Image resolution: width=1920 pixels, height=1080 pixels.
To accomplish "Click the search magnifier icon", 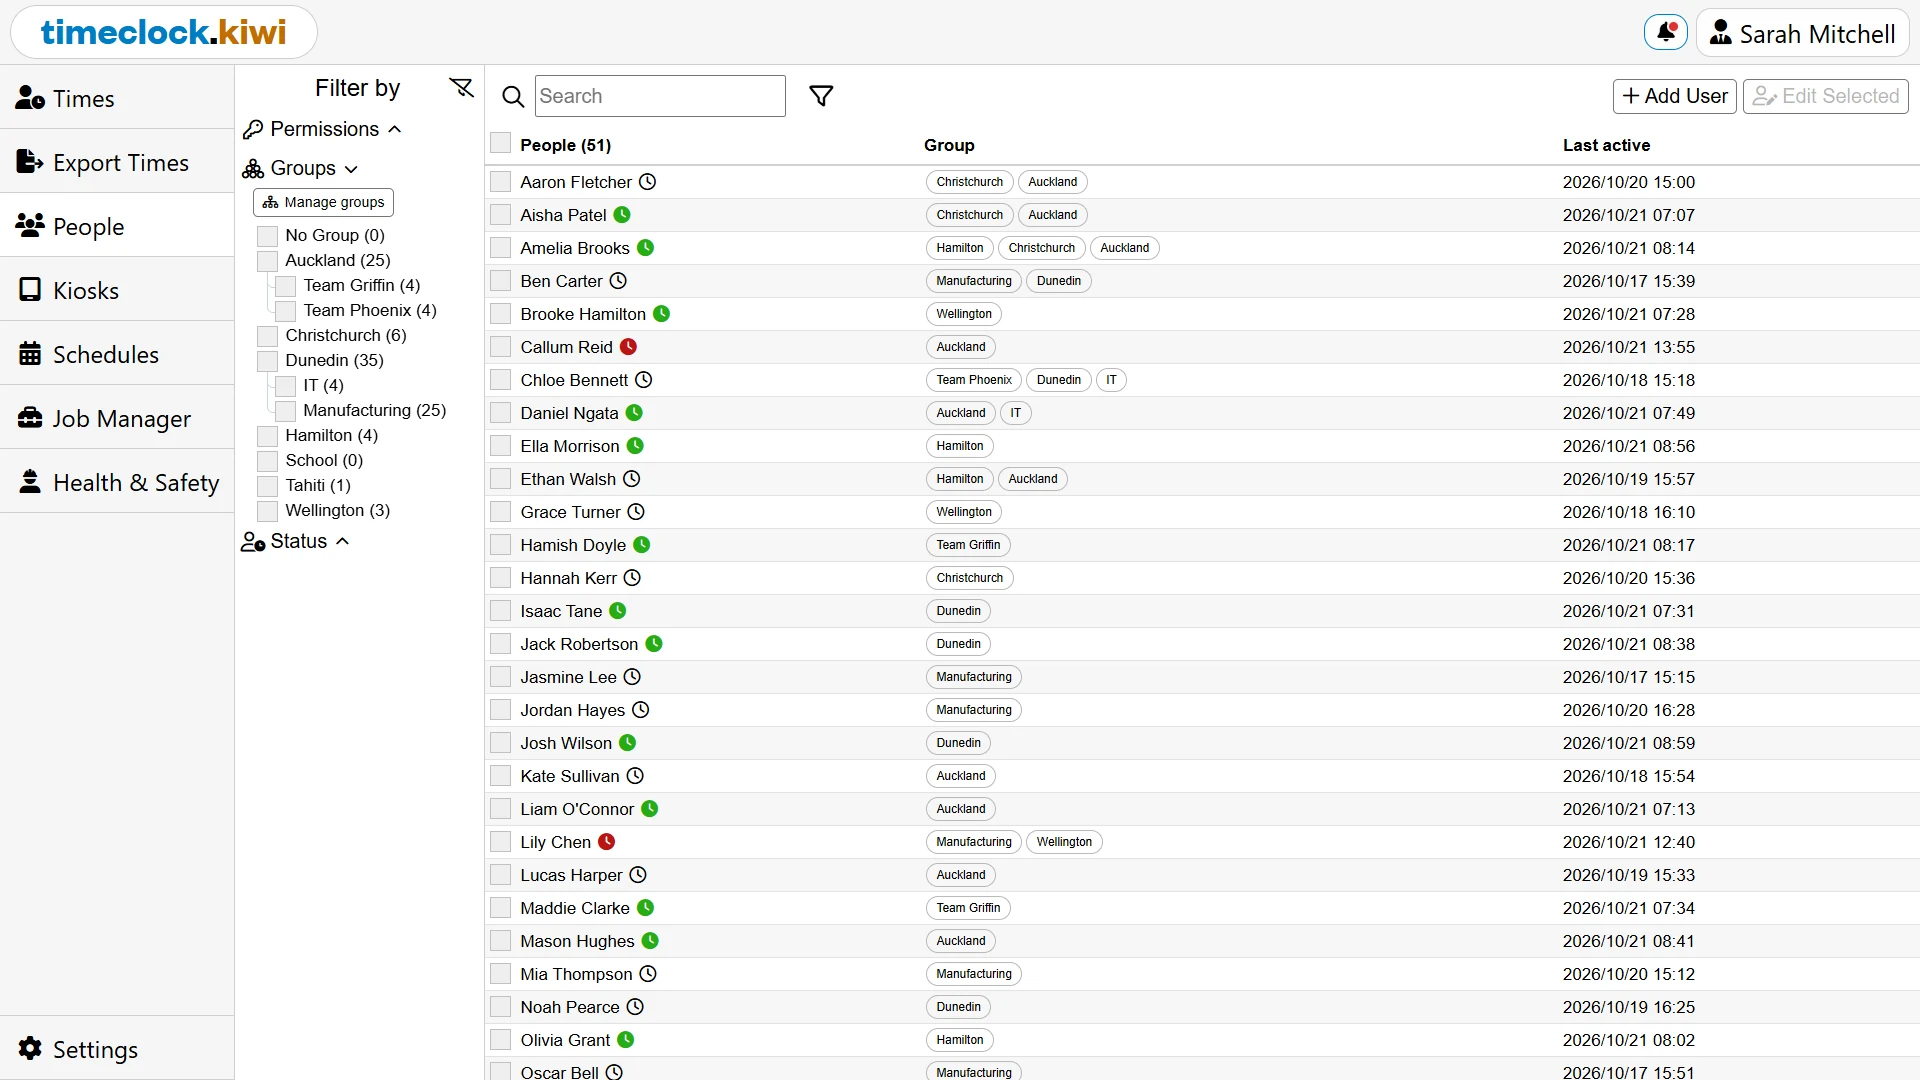I will (513, 96).
